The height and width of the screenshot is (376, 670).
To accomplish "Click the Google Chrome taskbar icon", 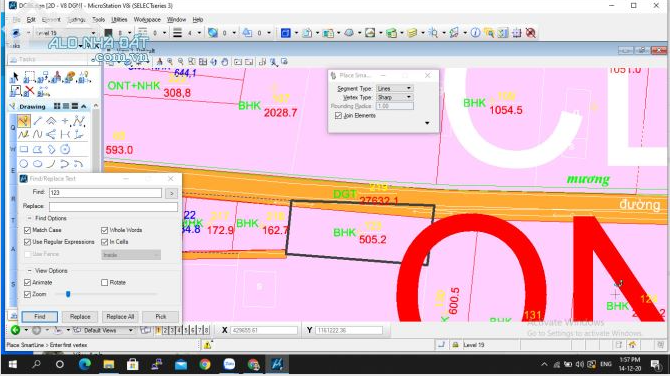I will 205,364.
